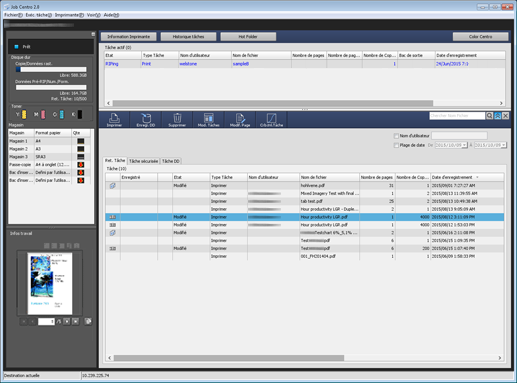This screenshot has width=517, height=383.
Task: Click the Enregi. DD save icon
Action: click(146, 120)
